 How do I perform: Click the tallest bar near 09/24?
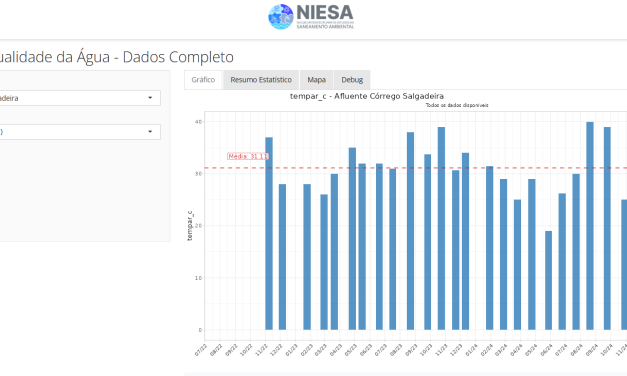590,226
